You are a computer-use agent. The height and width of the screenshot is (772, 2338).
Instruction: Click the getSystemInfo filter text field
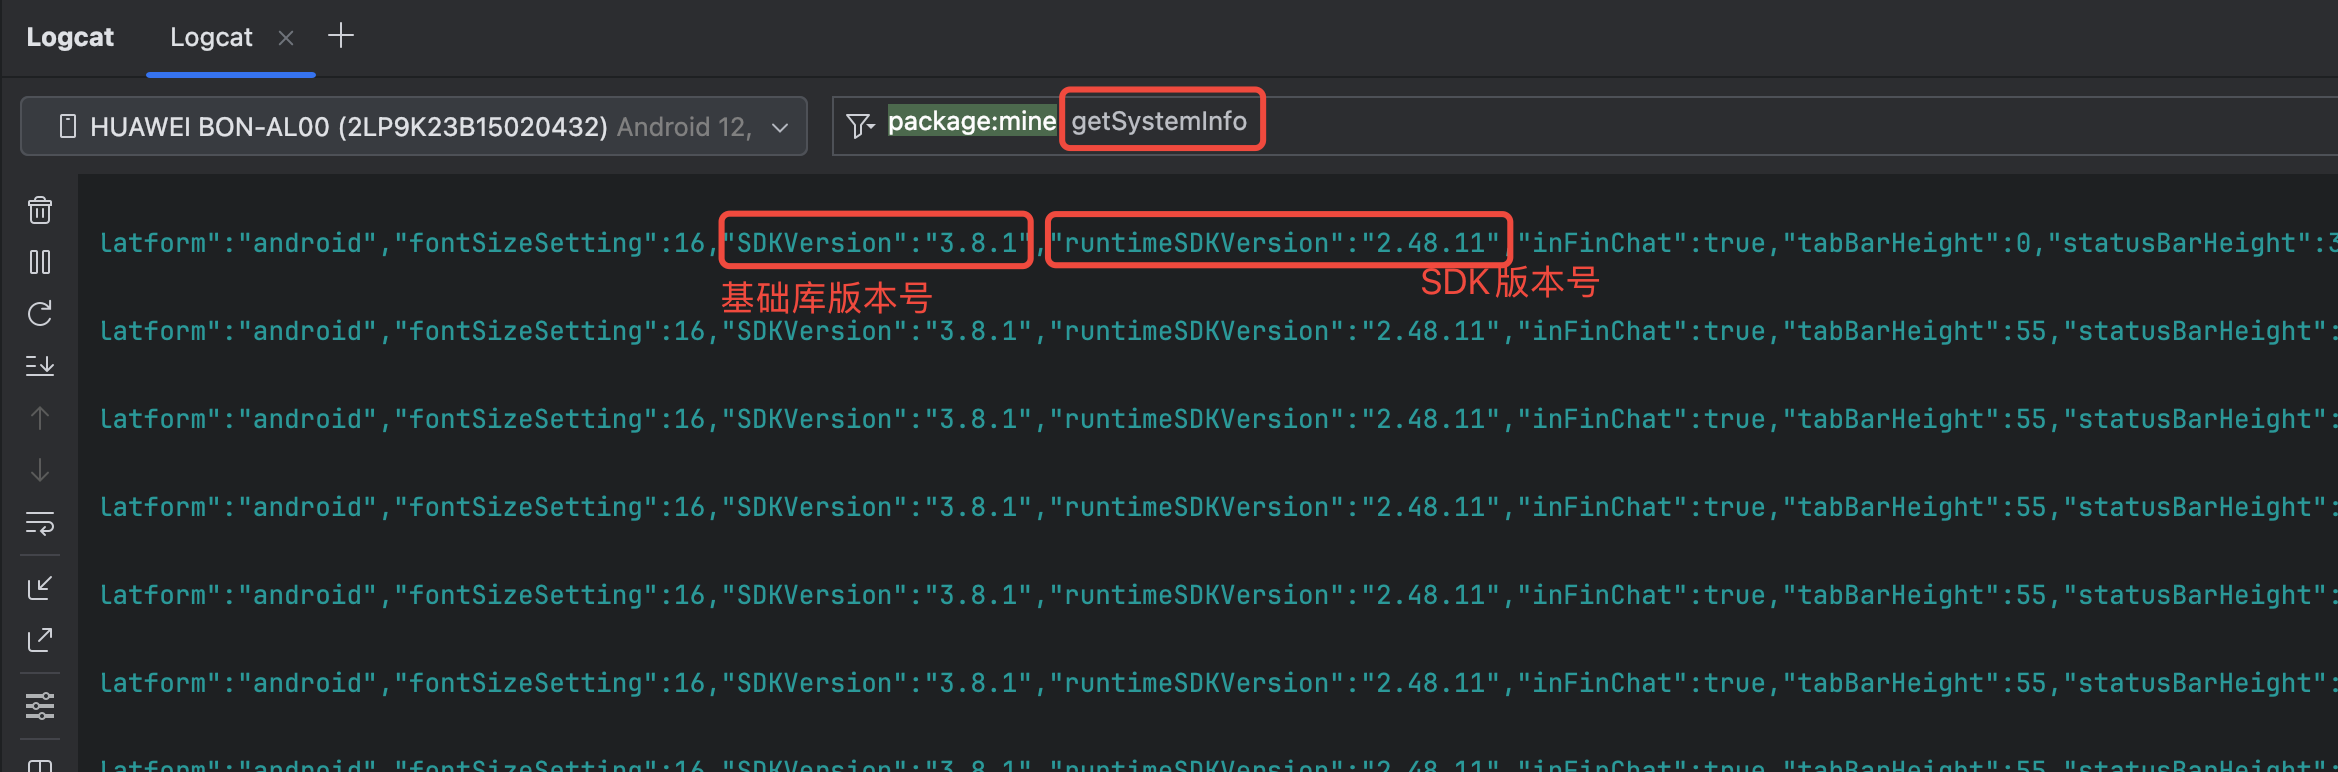pos(1159,122)
